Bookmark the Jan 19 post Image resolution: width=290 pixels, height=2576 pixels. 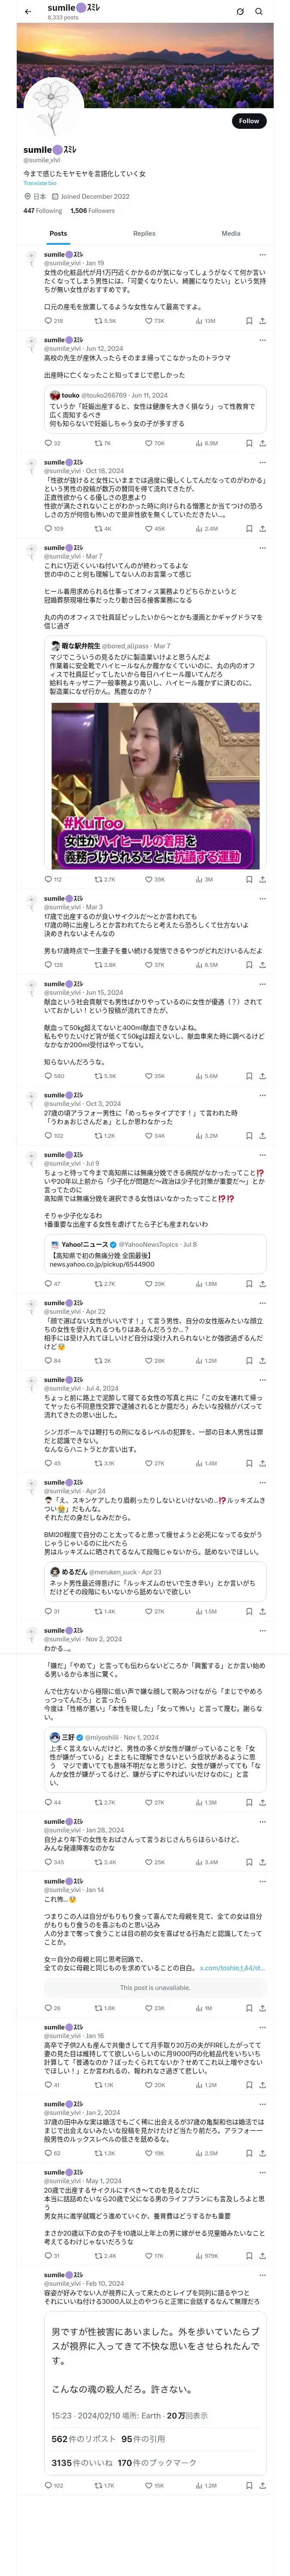[x=249, y=321]
